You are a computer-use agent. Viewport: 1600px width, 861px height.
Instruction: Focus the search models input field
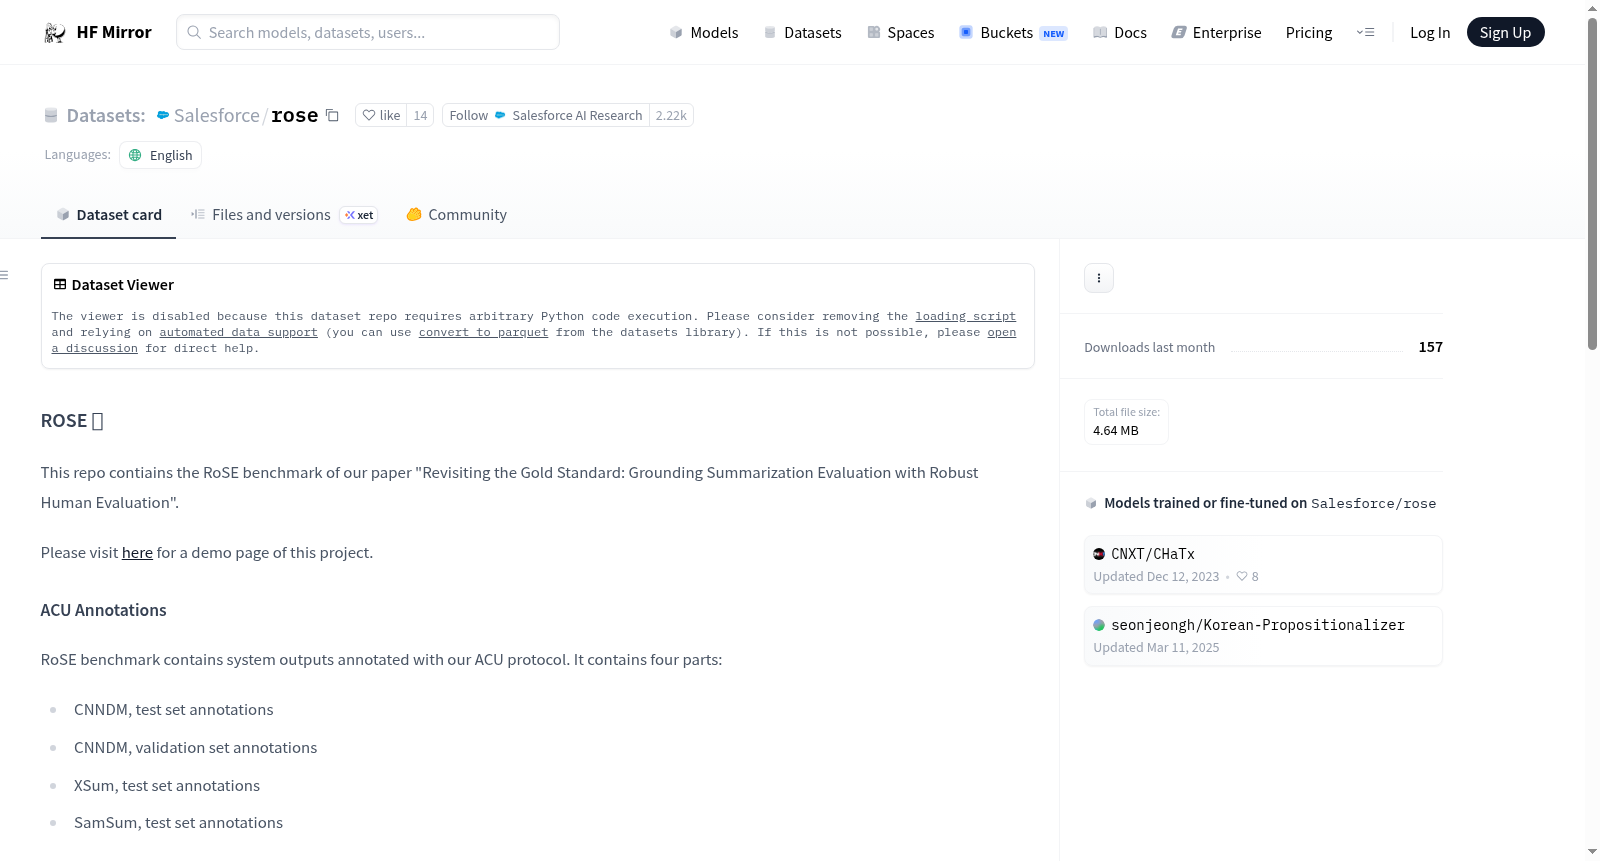(368, 33)
